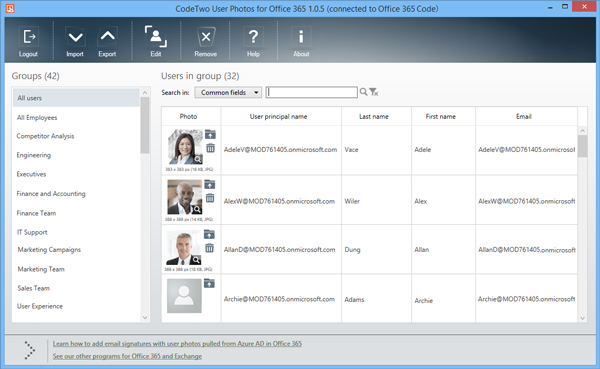The image size is (600, 369).
Task: Clear the filter with funnel icon
Action: pyautogui.click(x=373, y=92)
